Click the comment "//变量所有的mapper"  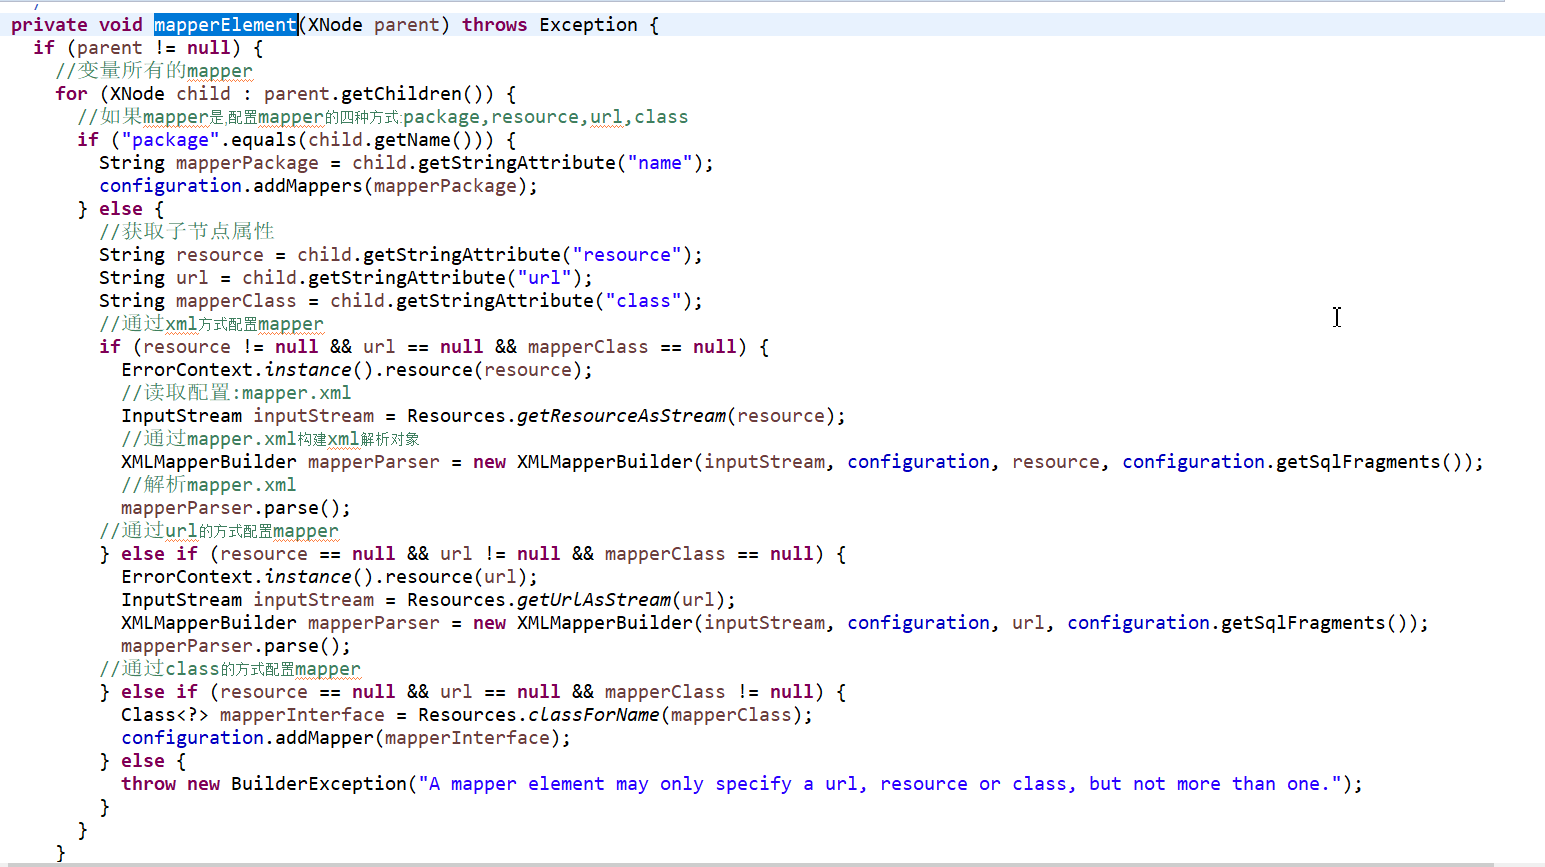(x=154, y=71)
